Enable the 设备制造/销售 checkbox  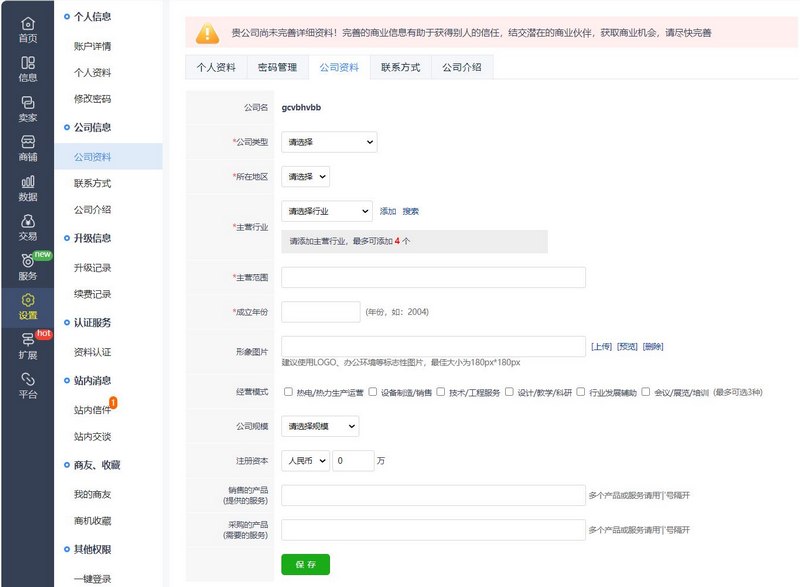[373, 393]
